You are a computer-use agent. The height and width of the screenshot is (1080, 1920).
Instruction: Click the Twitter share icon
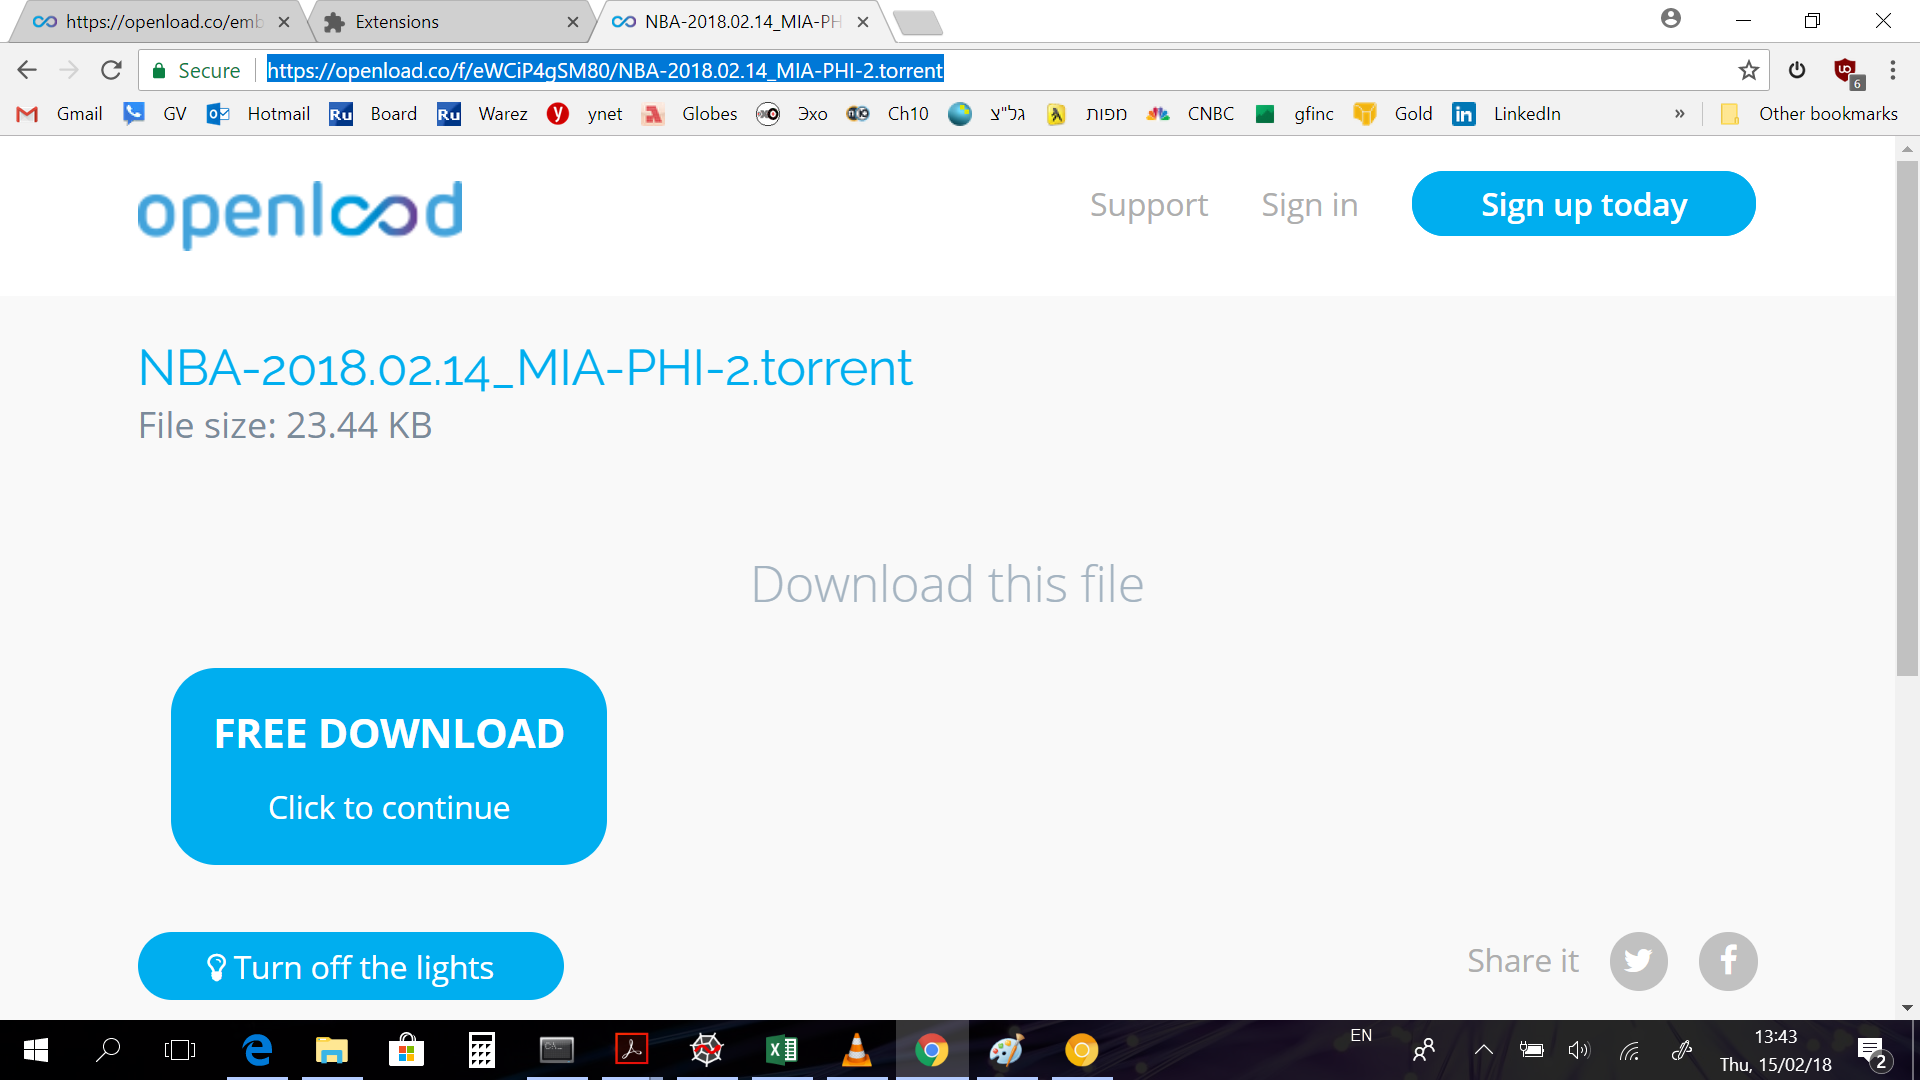point(1638,960)
